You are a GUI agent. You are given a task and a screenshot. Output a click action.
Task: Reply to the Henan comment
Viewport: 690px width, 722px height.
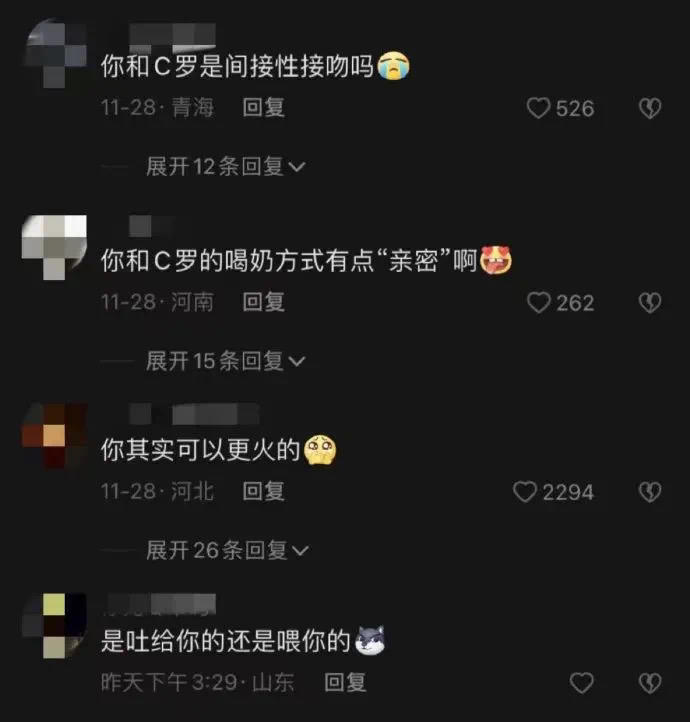(263, 302)
